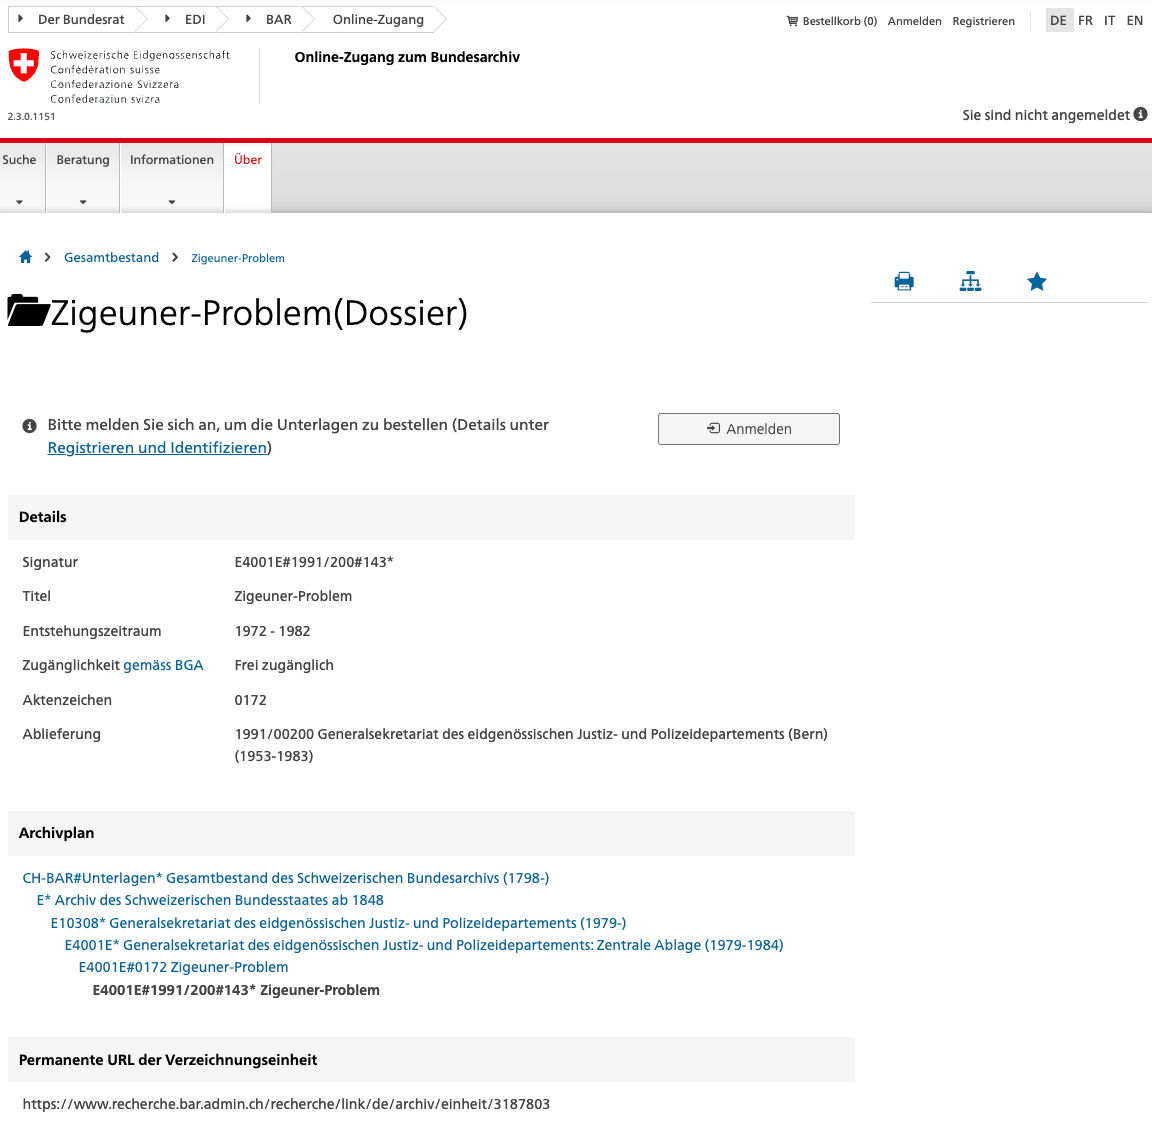Click the login icon on the Anmelden button
Screen dimensions: 1152x1134
pos(713,428)
